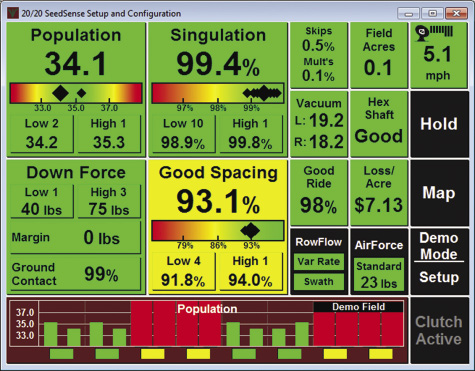Open the Map screen
Viewport: 475px width, 371px height.
[439, 193]
